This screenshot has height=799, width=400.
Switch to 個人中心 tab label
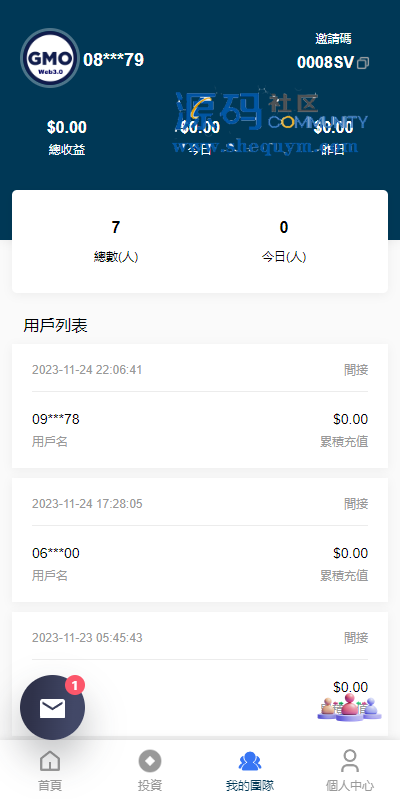[350, 785]
